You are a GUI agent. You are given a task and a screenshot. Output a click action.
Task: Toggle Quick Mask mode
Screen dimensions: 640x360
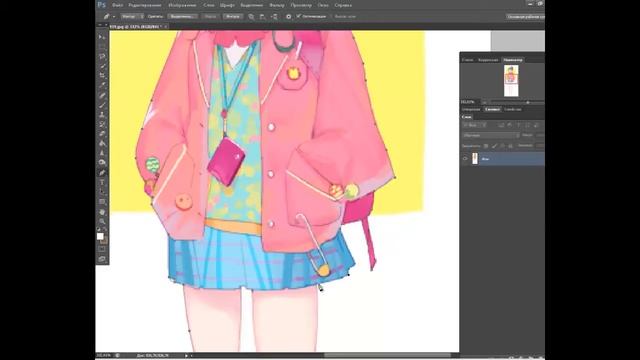102,249
